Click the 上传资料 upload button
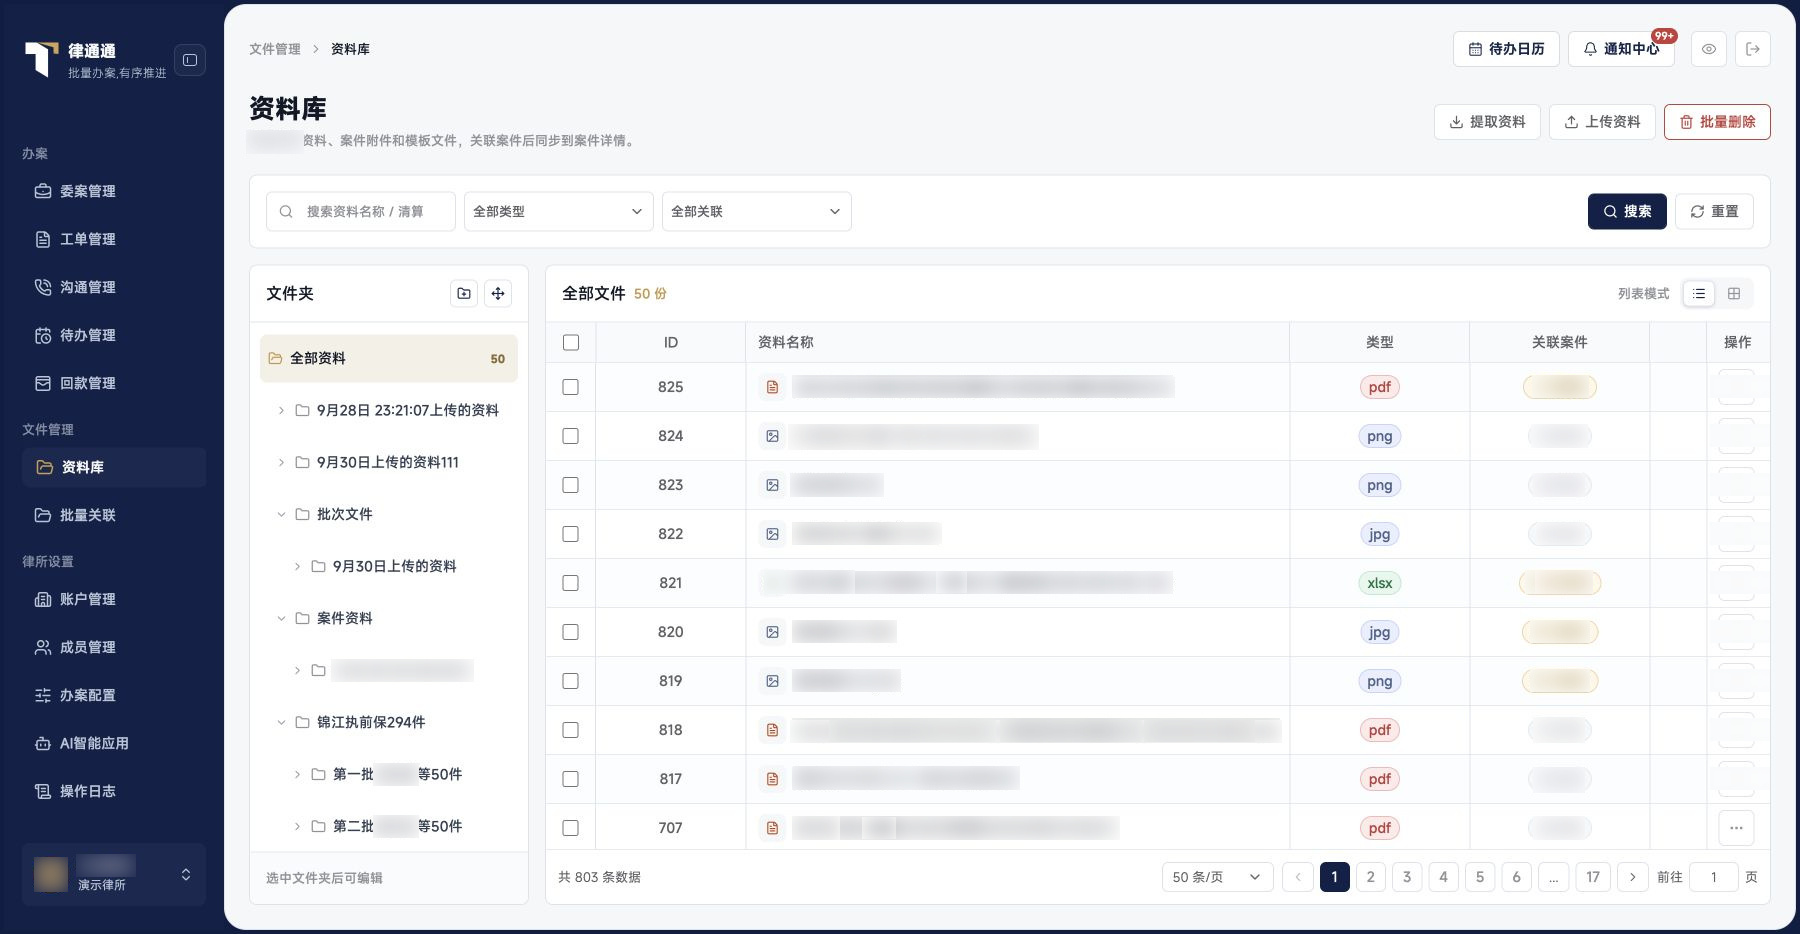Viewport: 1800px width, 934px height. pyautogui.click(x=1602, y=122)
